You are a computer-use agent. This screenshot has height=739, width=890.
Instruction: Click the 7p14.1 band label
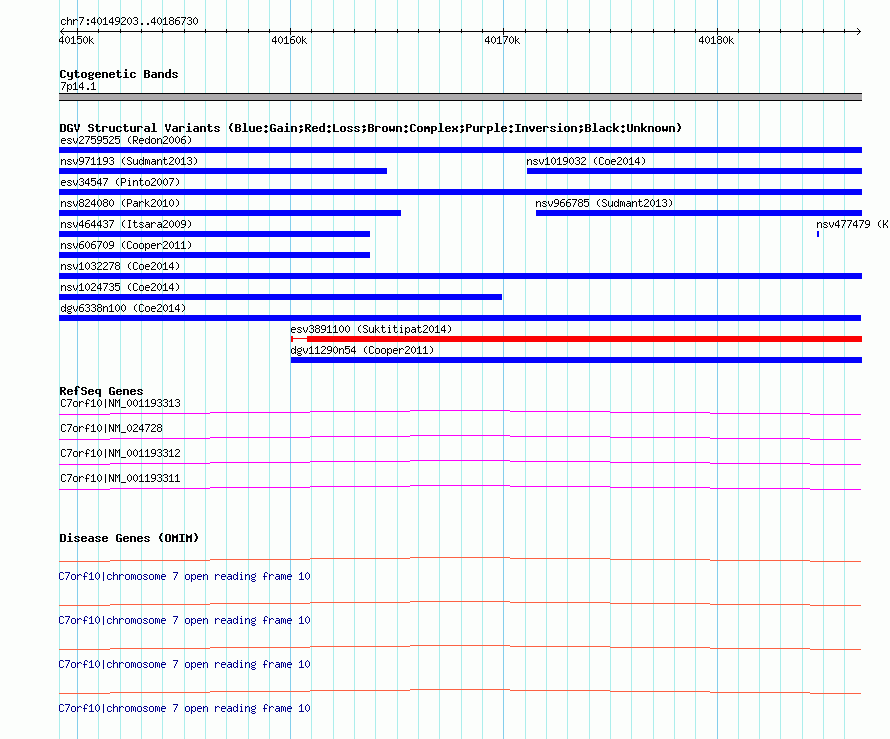coord(78,86)
